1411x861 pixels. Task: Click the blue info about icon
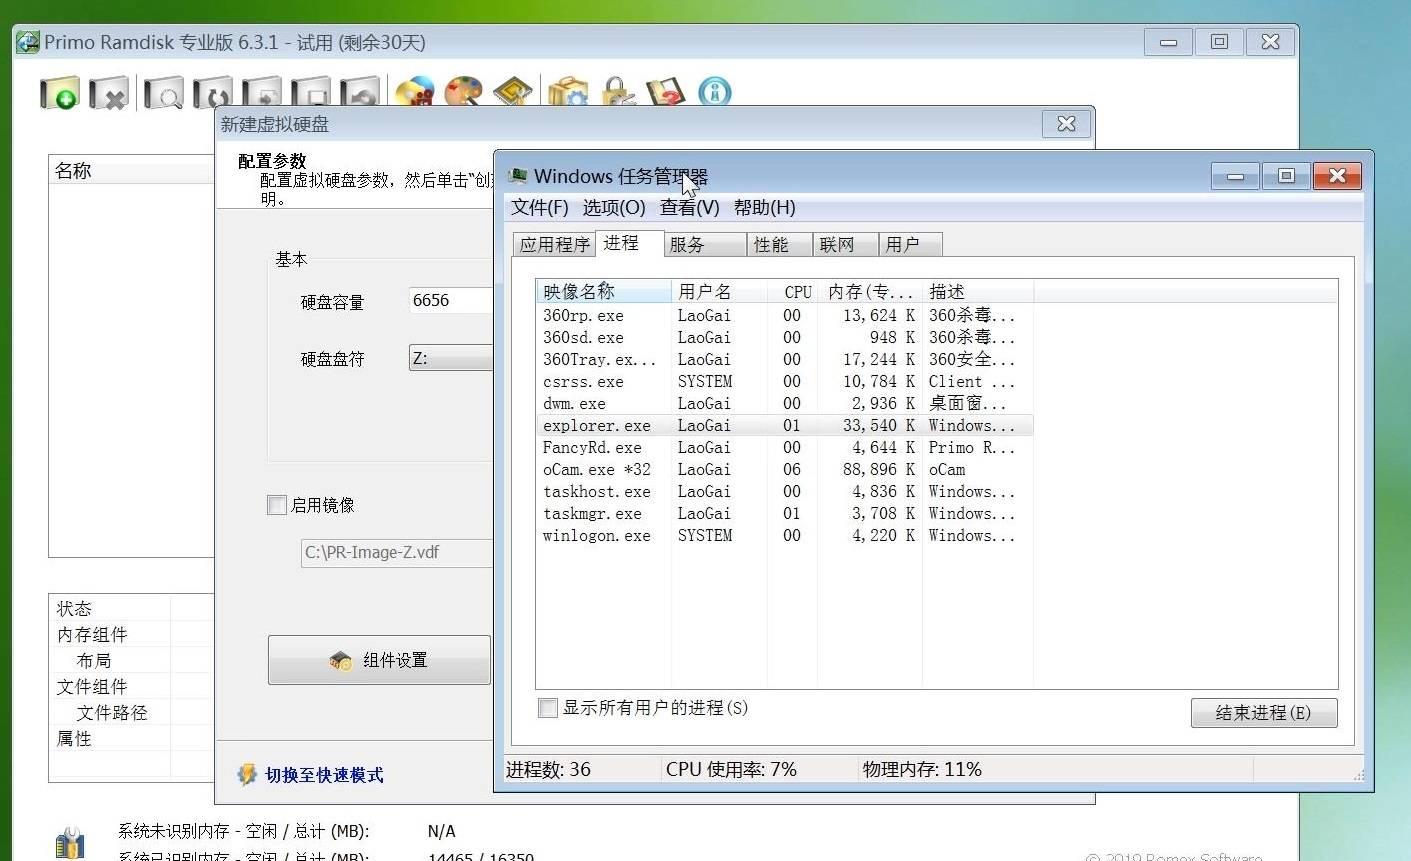tap(715, 93)
